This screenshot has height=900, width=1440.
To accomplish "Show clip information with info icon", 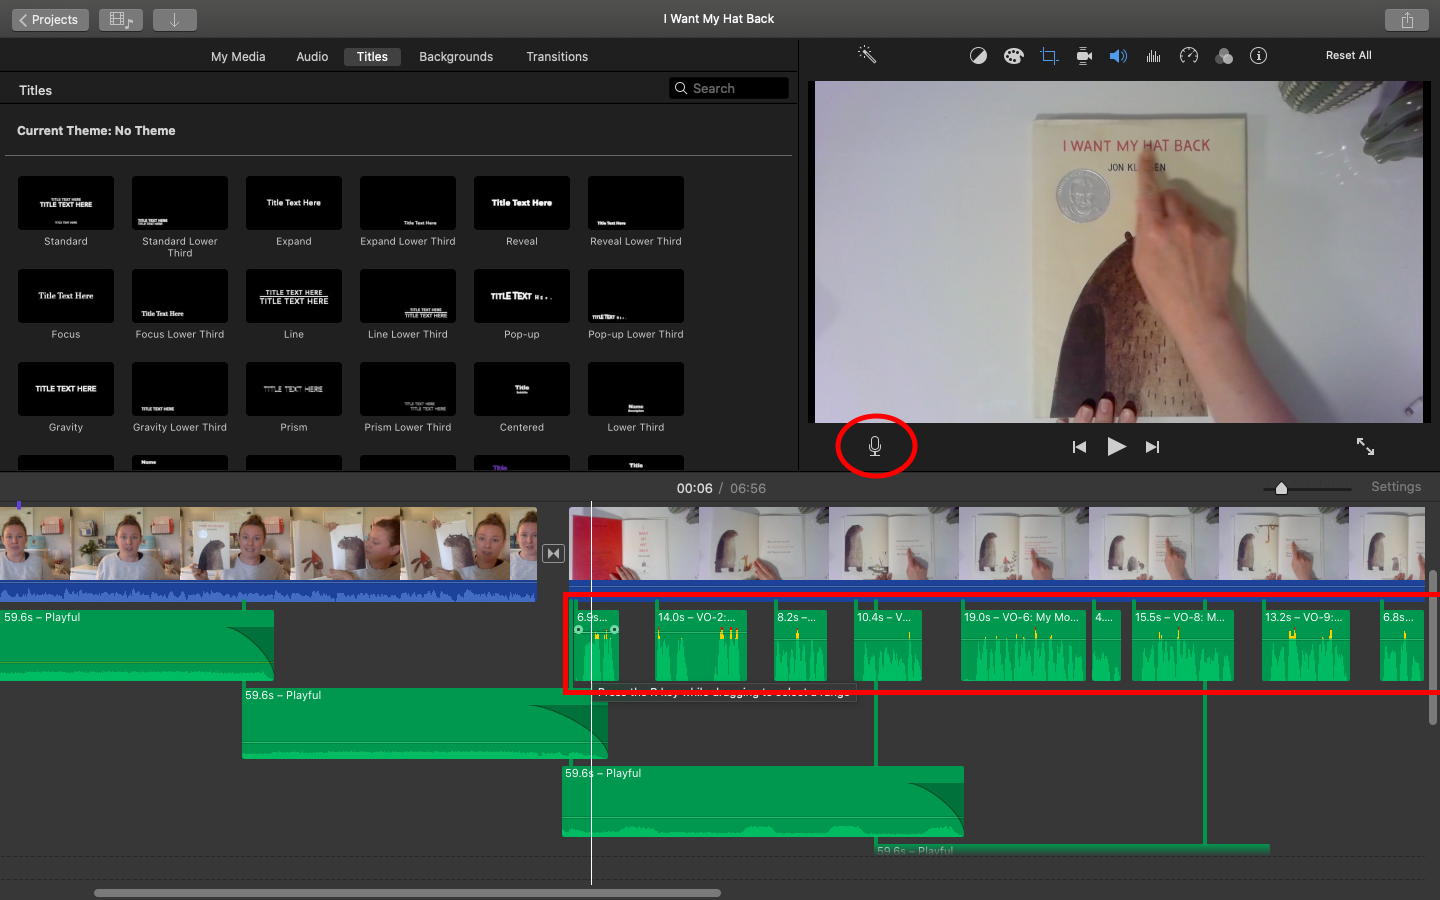I will [1259, 56].
